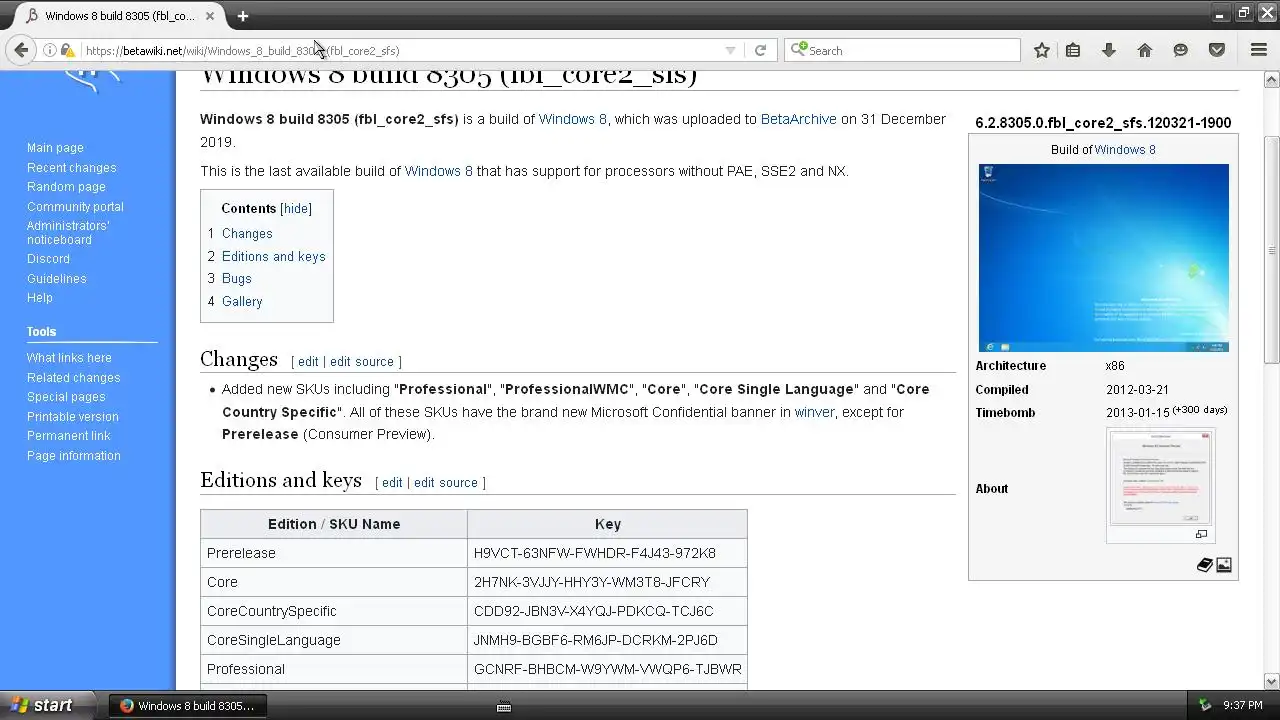Go to the Firefox home page icon
The height and width of the screenshot is (720, 1280).
(1145, 50)
